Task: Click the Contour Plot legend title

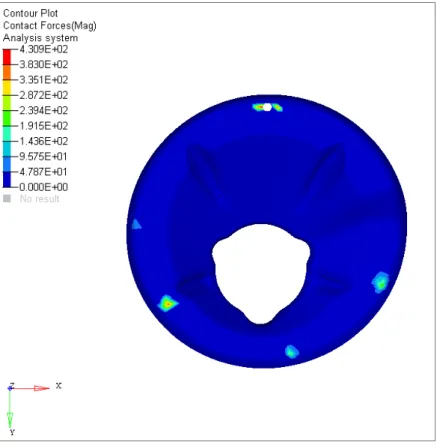Action: 30,13
